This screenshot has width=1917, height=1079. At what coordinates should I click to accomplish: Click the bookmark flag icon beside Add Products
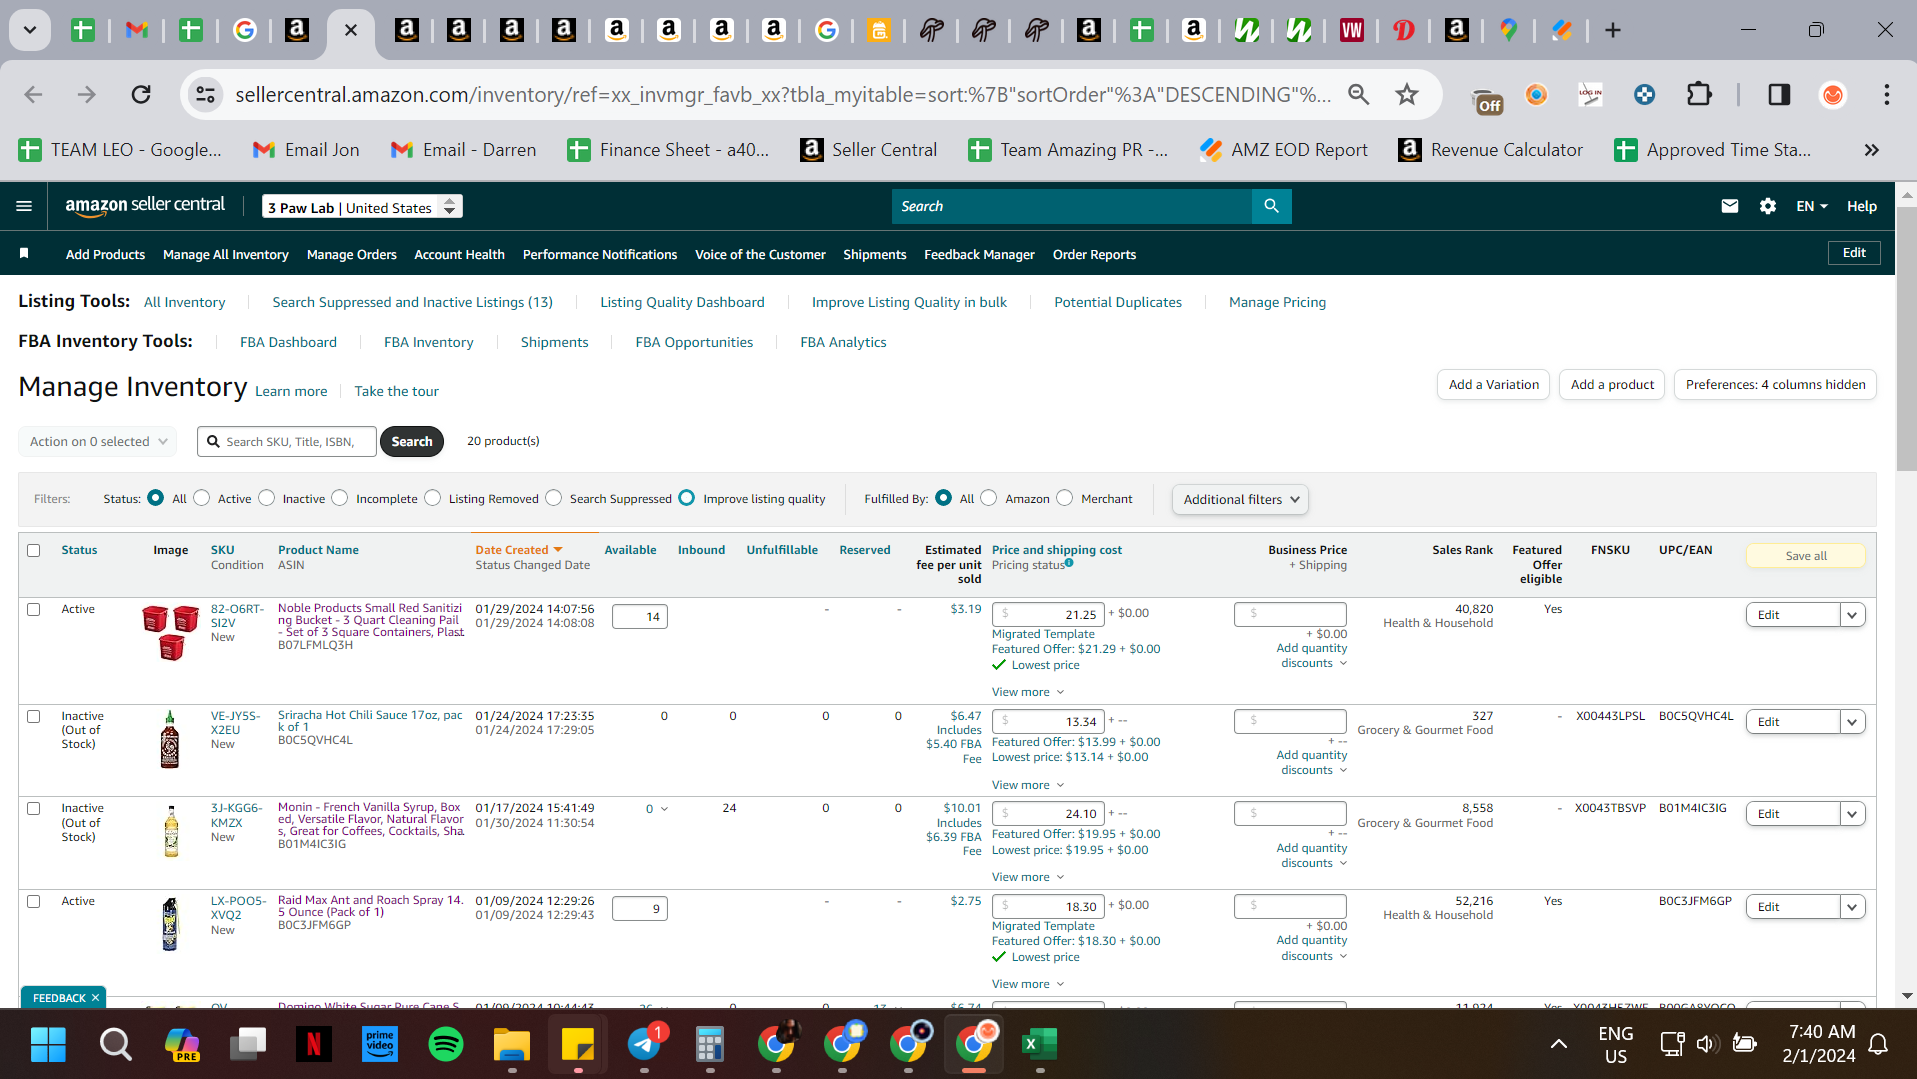(24, 254)
